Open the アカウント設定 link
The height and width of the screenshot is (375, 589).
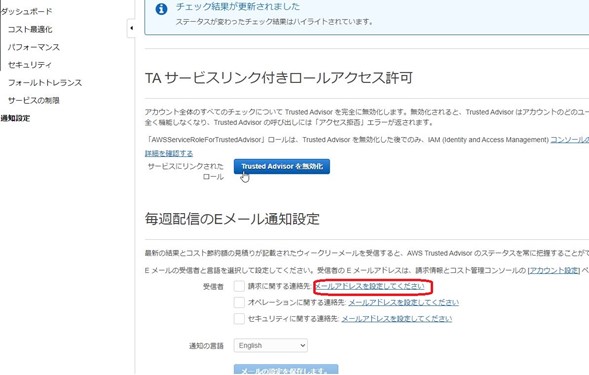click(x=554, y=270)
